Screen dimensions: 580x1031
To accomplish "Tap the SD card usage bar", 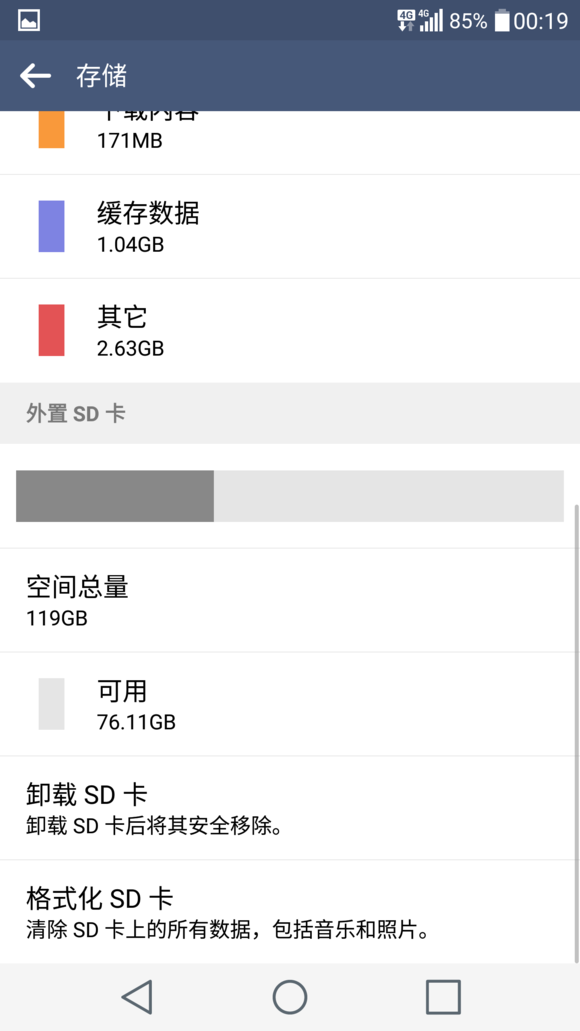I will (x=289, y=496).
